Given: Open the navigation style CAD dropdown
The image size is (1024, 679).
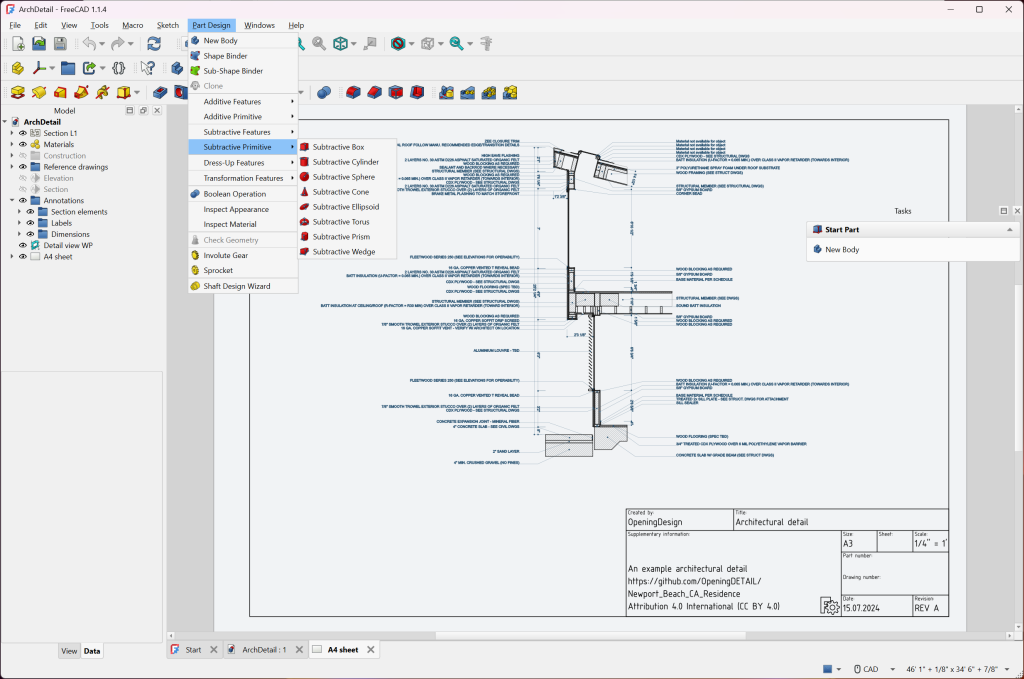Looking at the screenshot, I should point(875,669).
